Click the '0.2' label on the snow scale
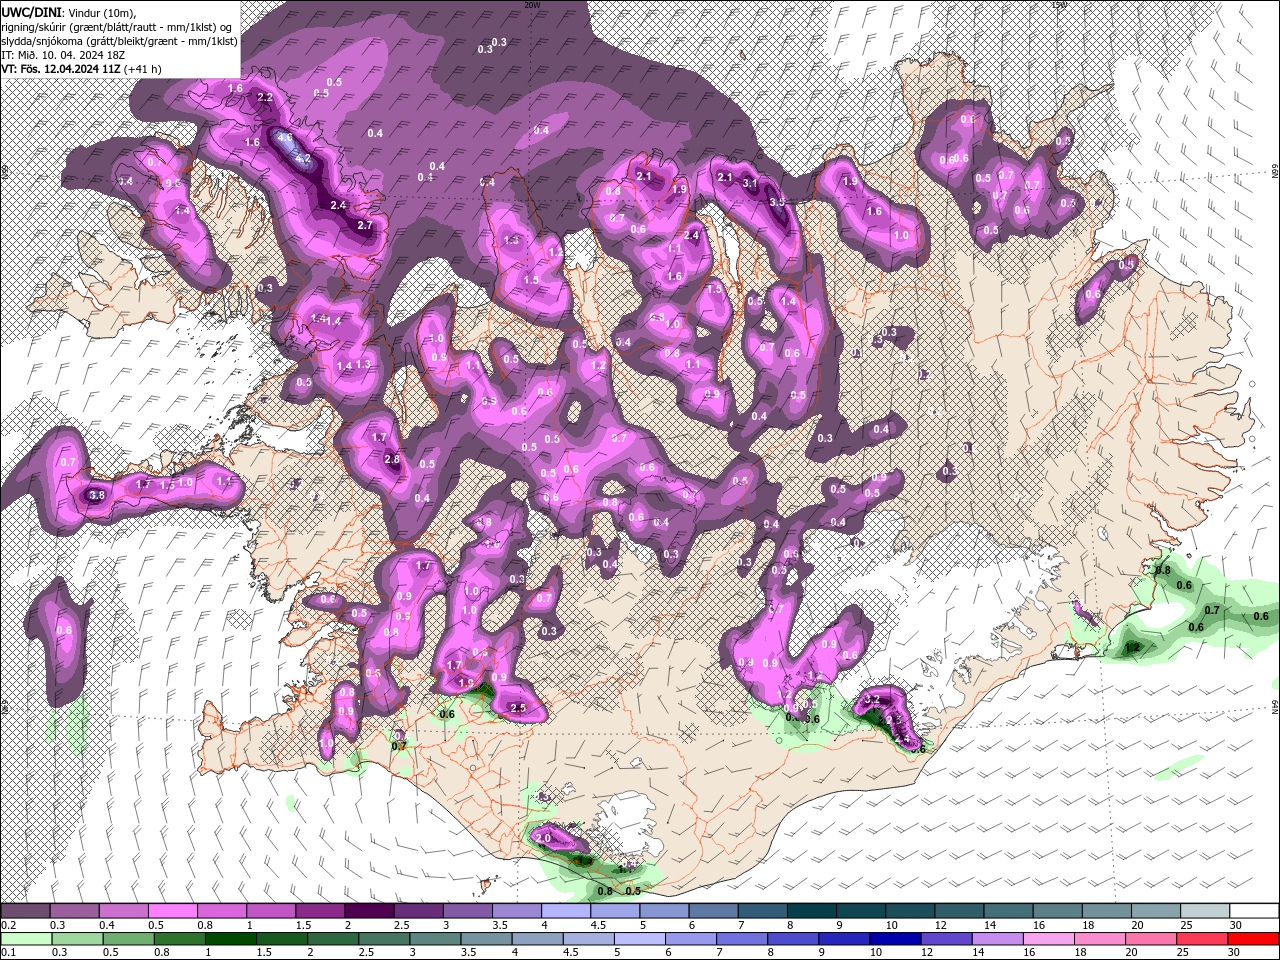This screenshot has height=960, width=1280. click(x=8, y=925)
